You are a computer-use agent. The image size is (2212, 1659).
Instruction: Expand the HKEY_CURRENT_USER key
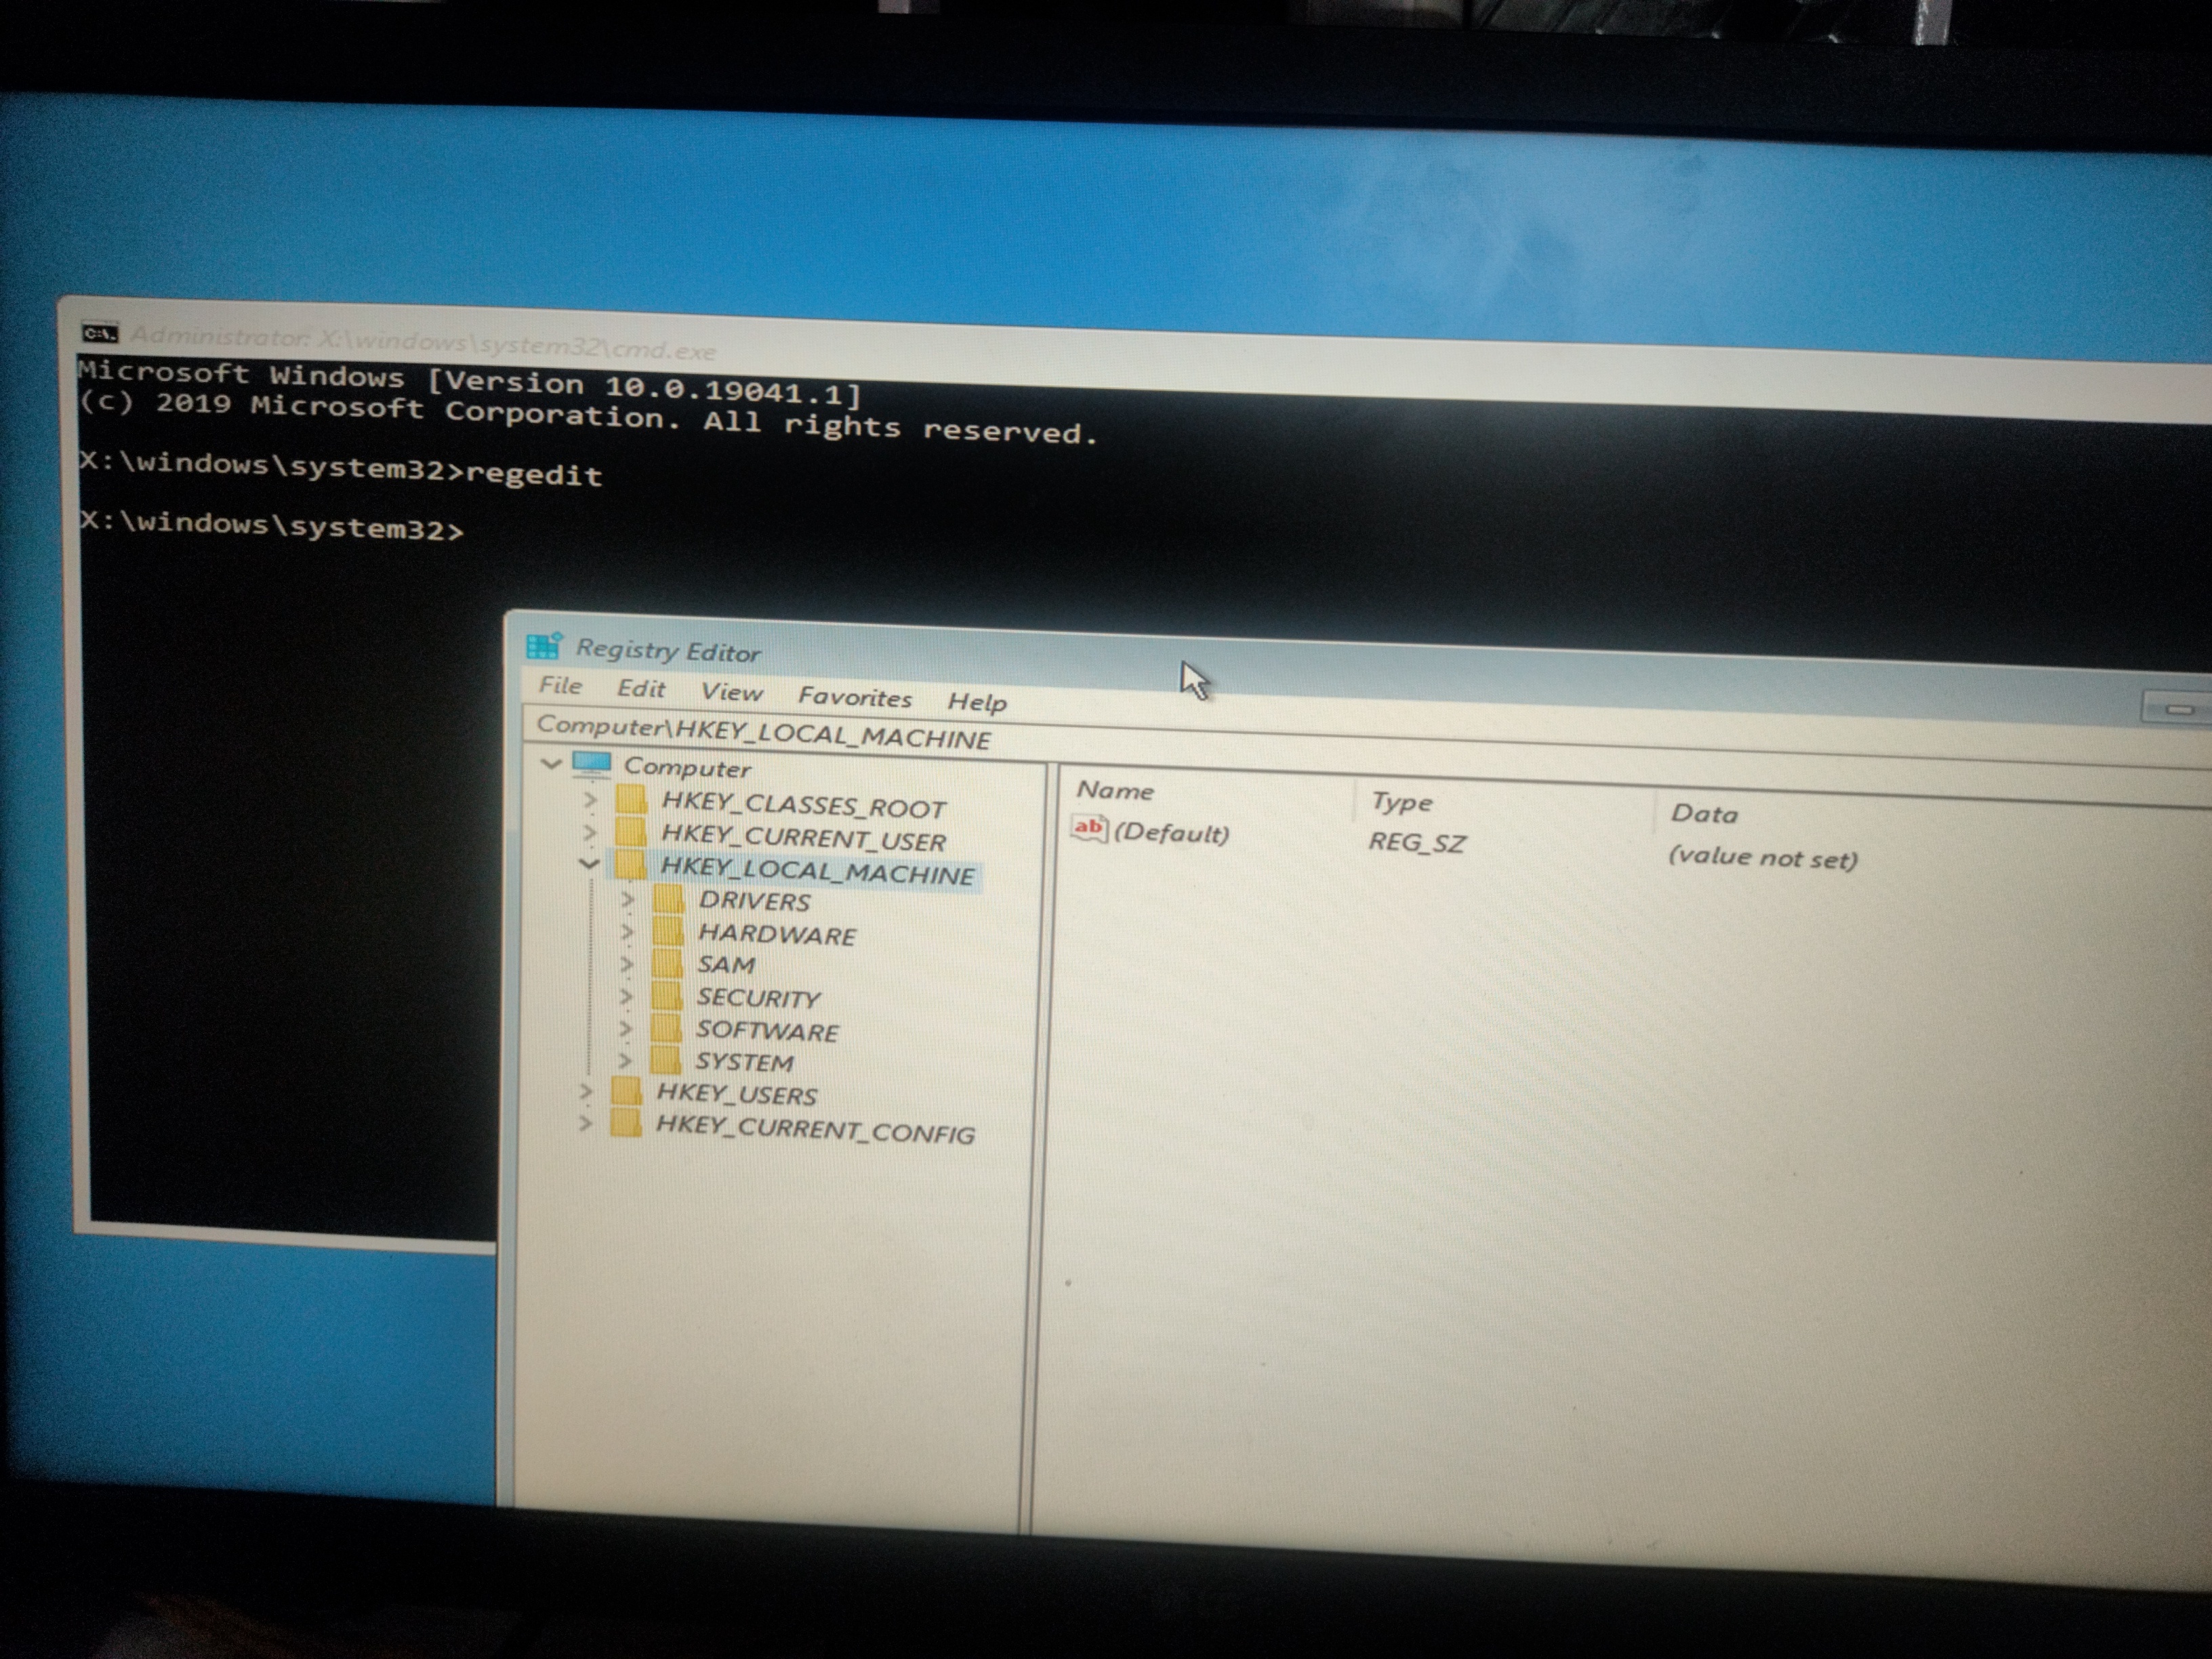[x=590, y=832]
